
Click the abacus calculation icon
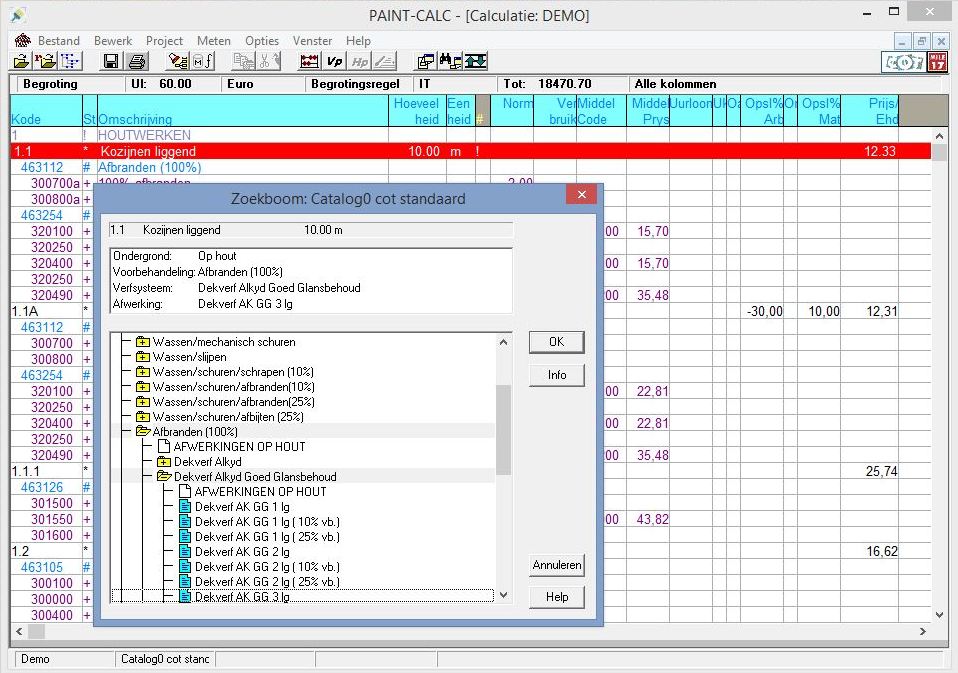click(309, 62)
